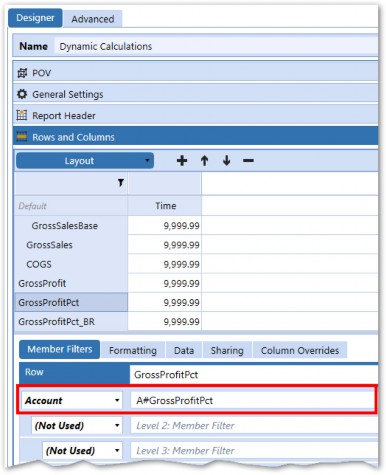Expand the General Settings section
Screen dimensions: 386x475
click(195, 94)
